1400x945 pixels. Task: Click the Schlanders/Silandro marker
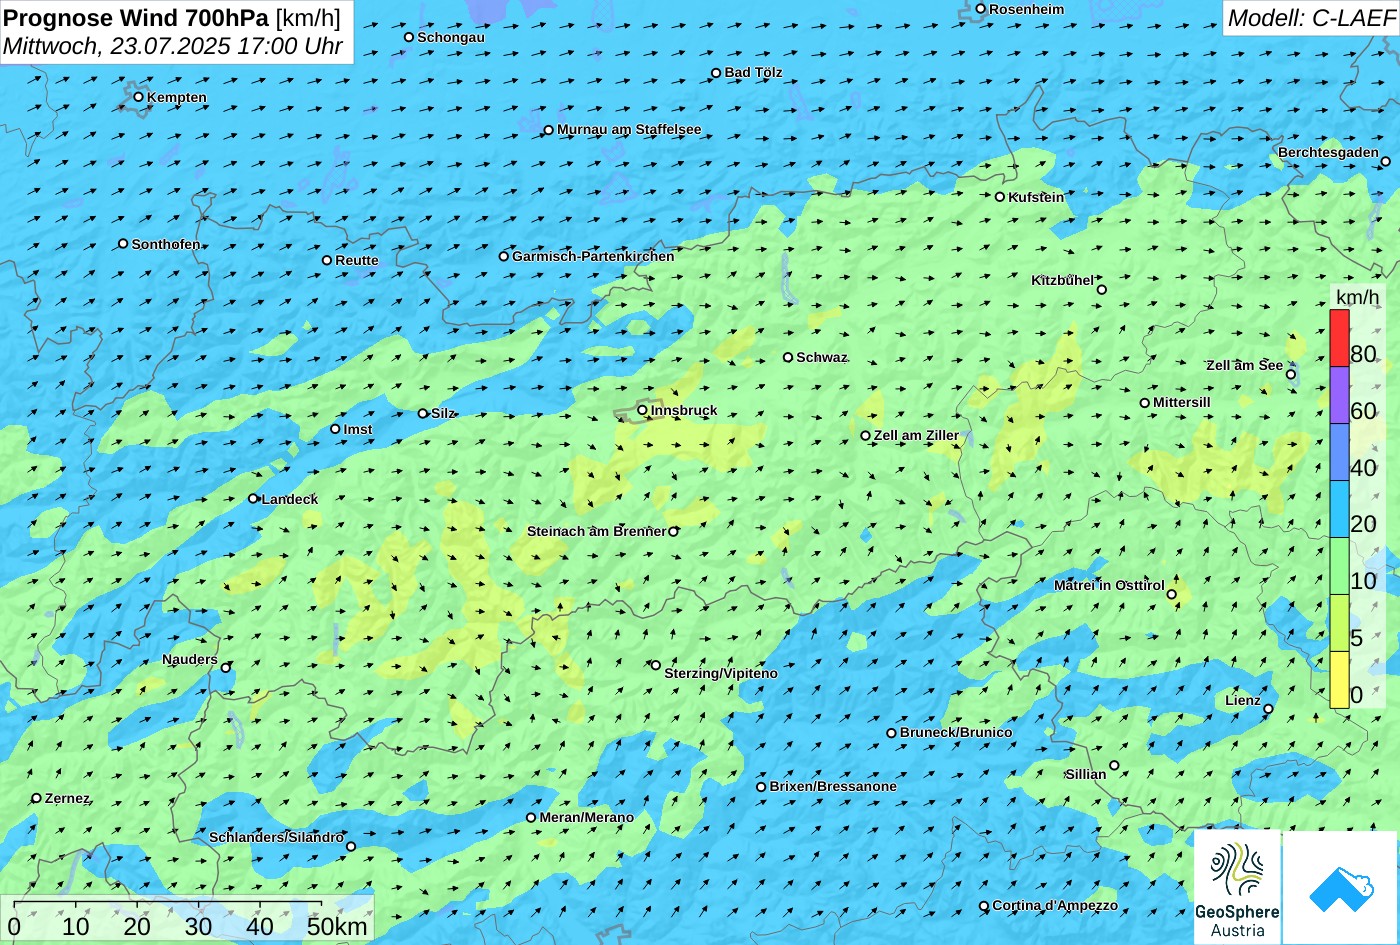coord(350,846)
